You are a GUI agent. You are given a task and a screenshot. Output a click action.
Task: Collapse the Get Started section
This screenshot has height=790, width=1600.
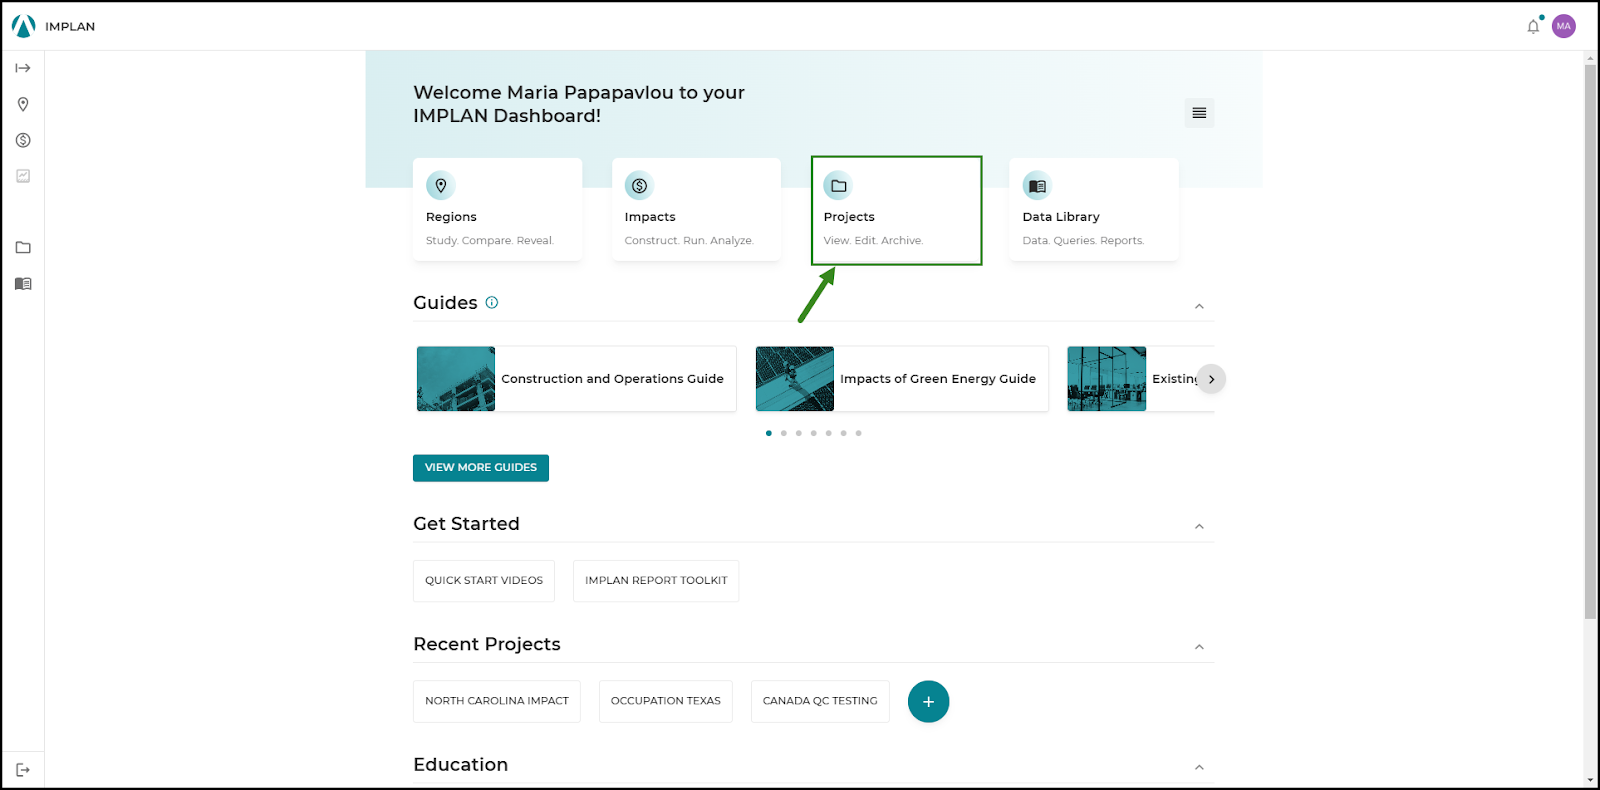(x=1199, y=527)
